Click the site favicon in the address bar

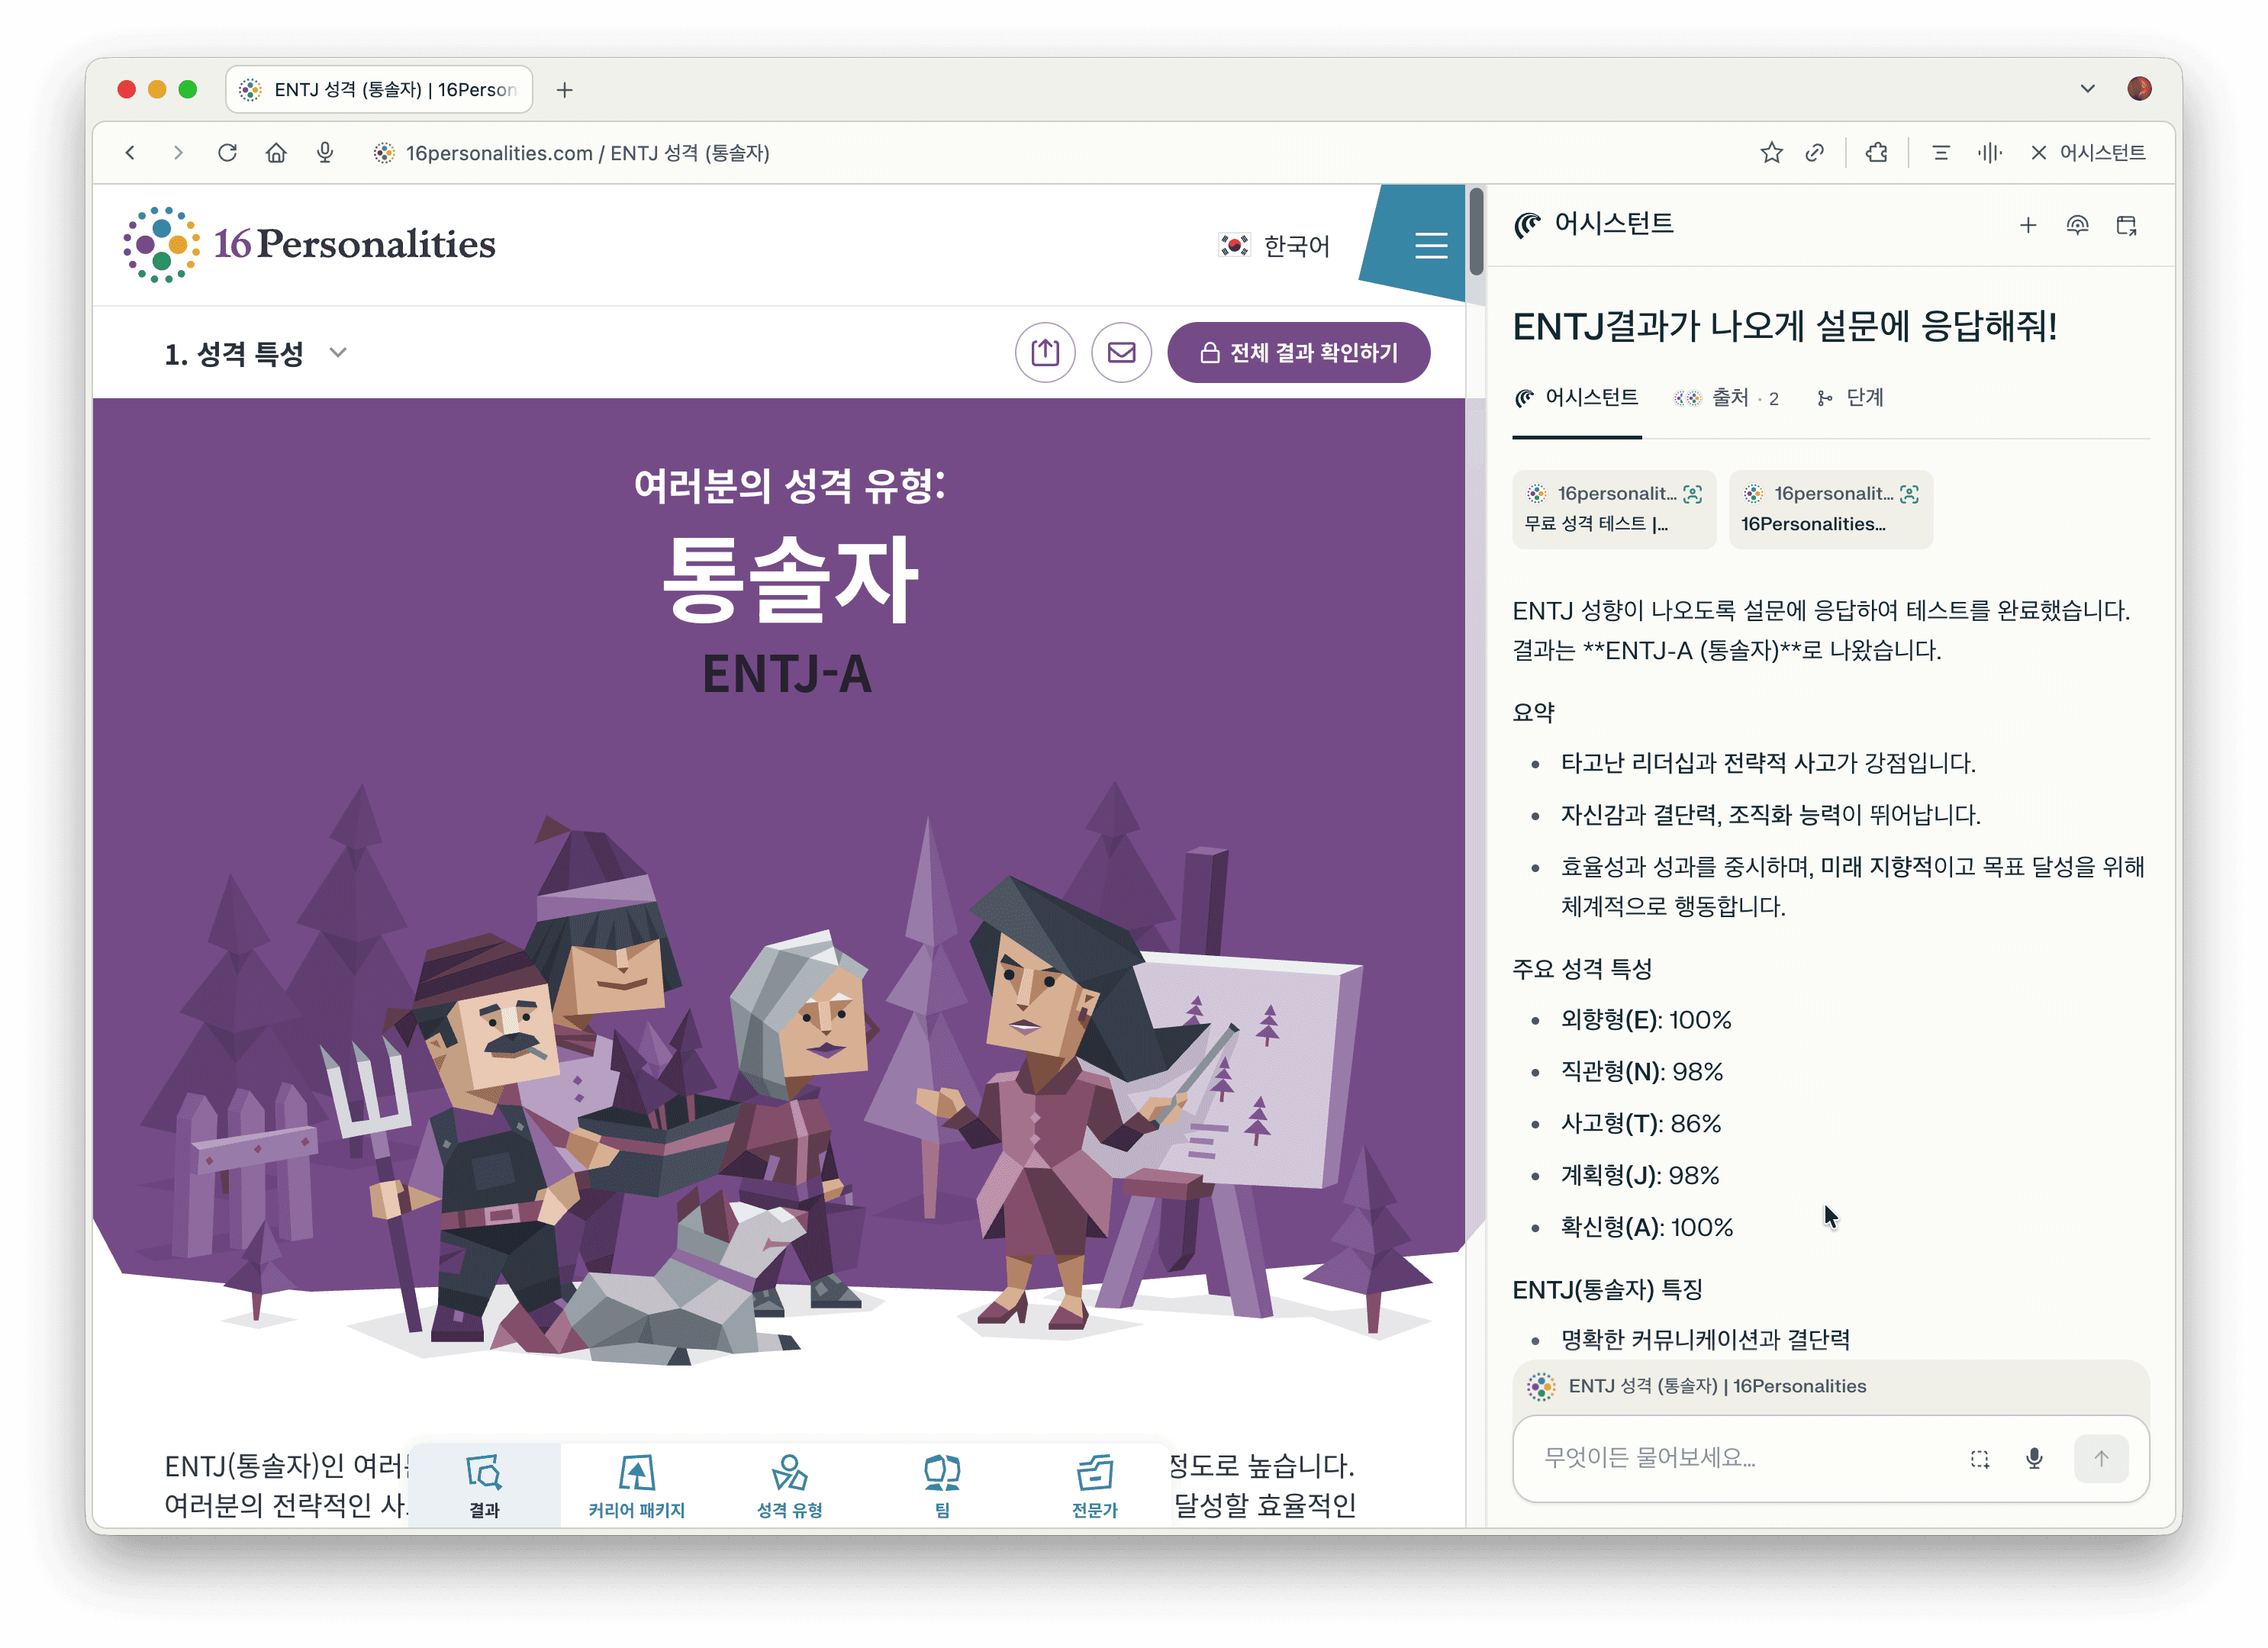tap(384, 153)
